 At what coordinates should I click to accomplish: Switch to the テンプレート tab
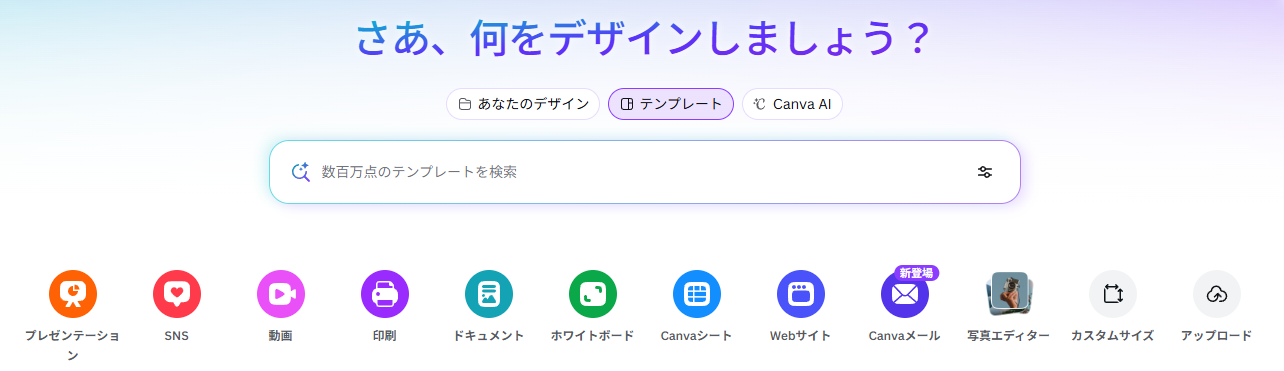671,104
